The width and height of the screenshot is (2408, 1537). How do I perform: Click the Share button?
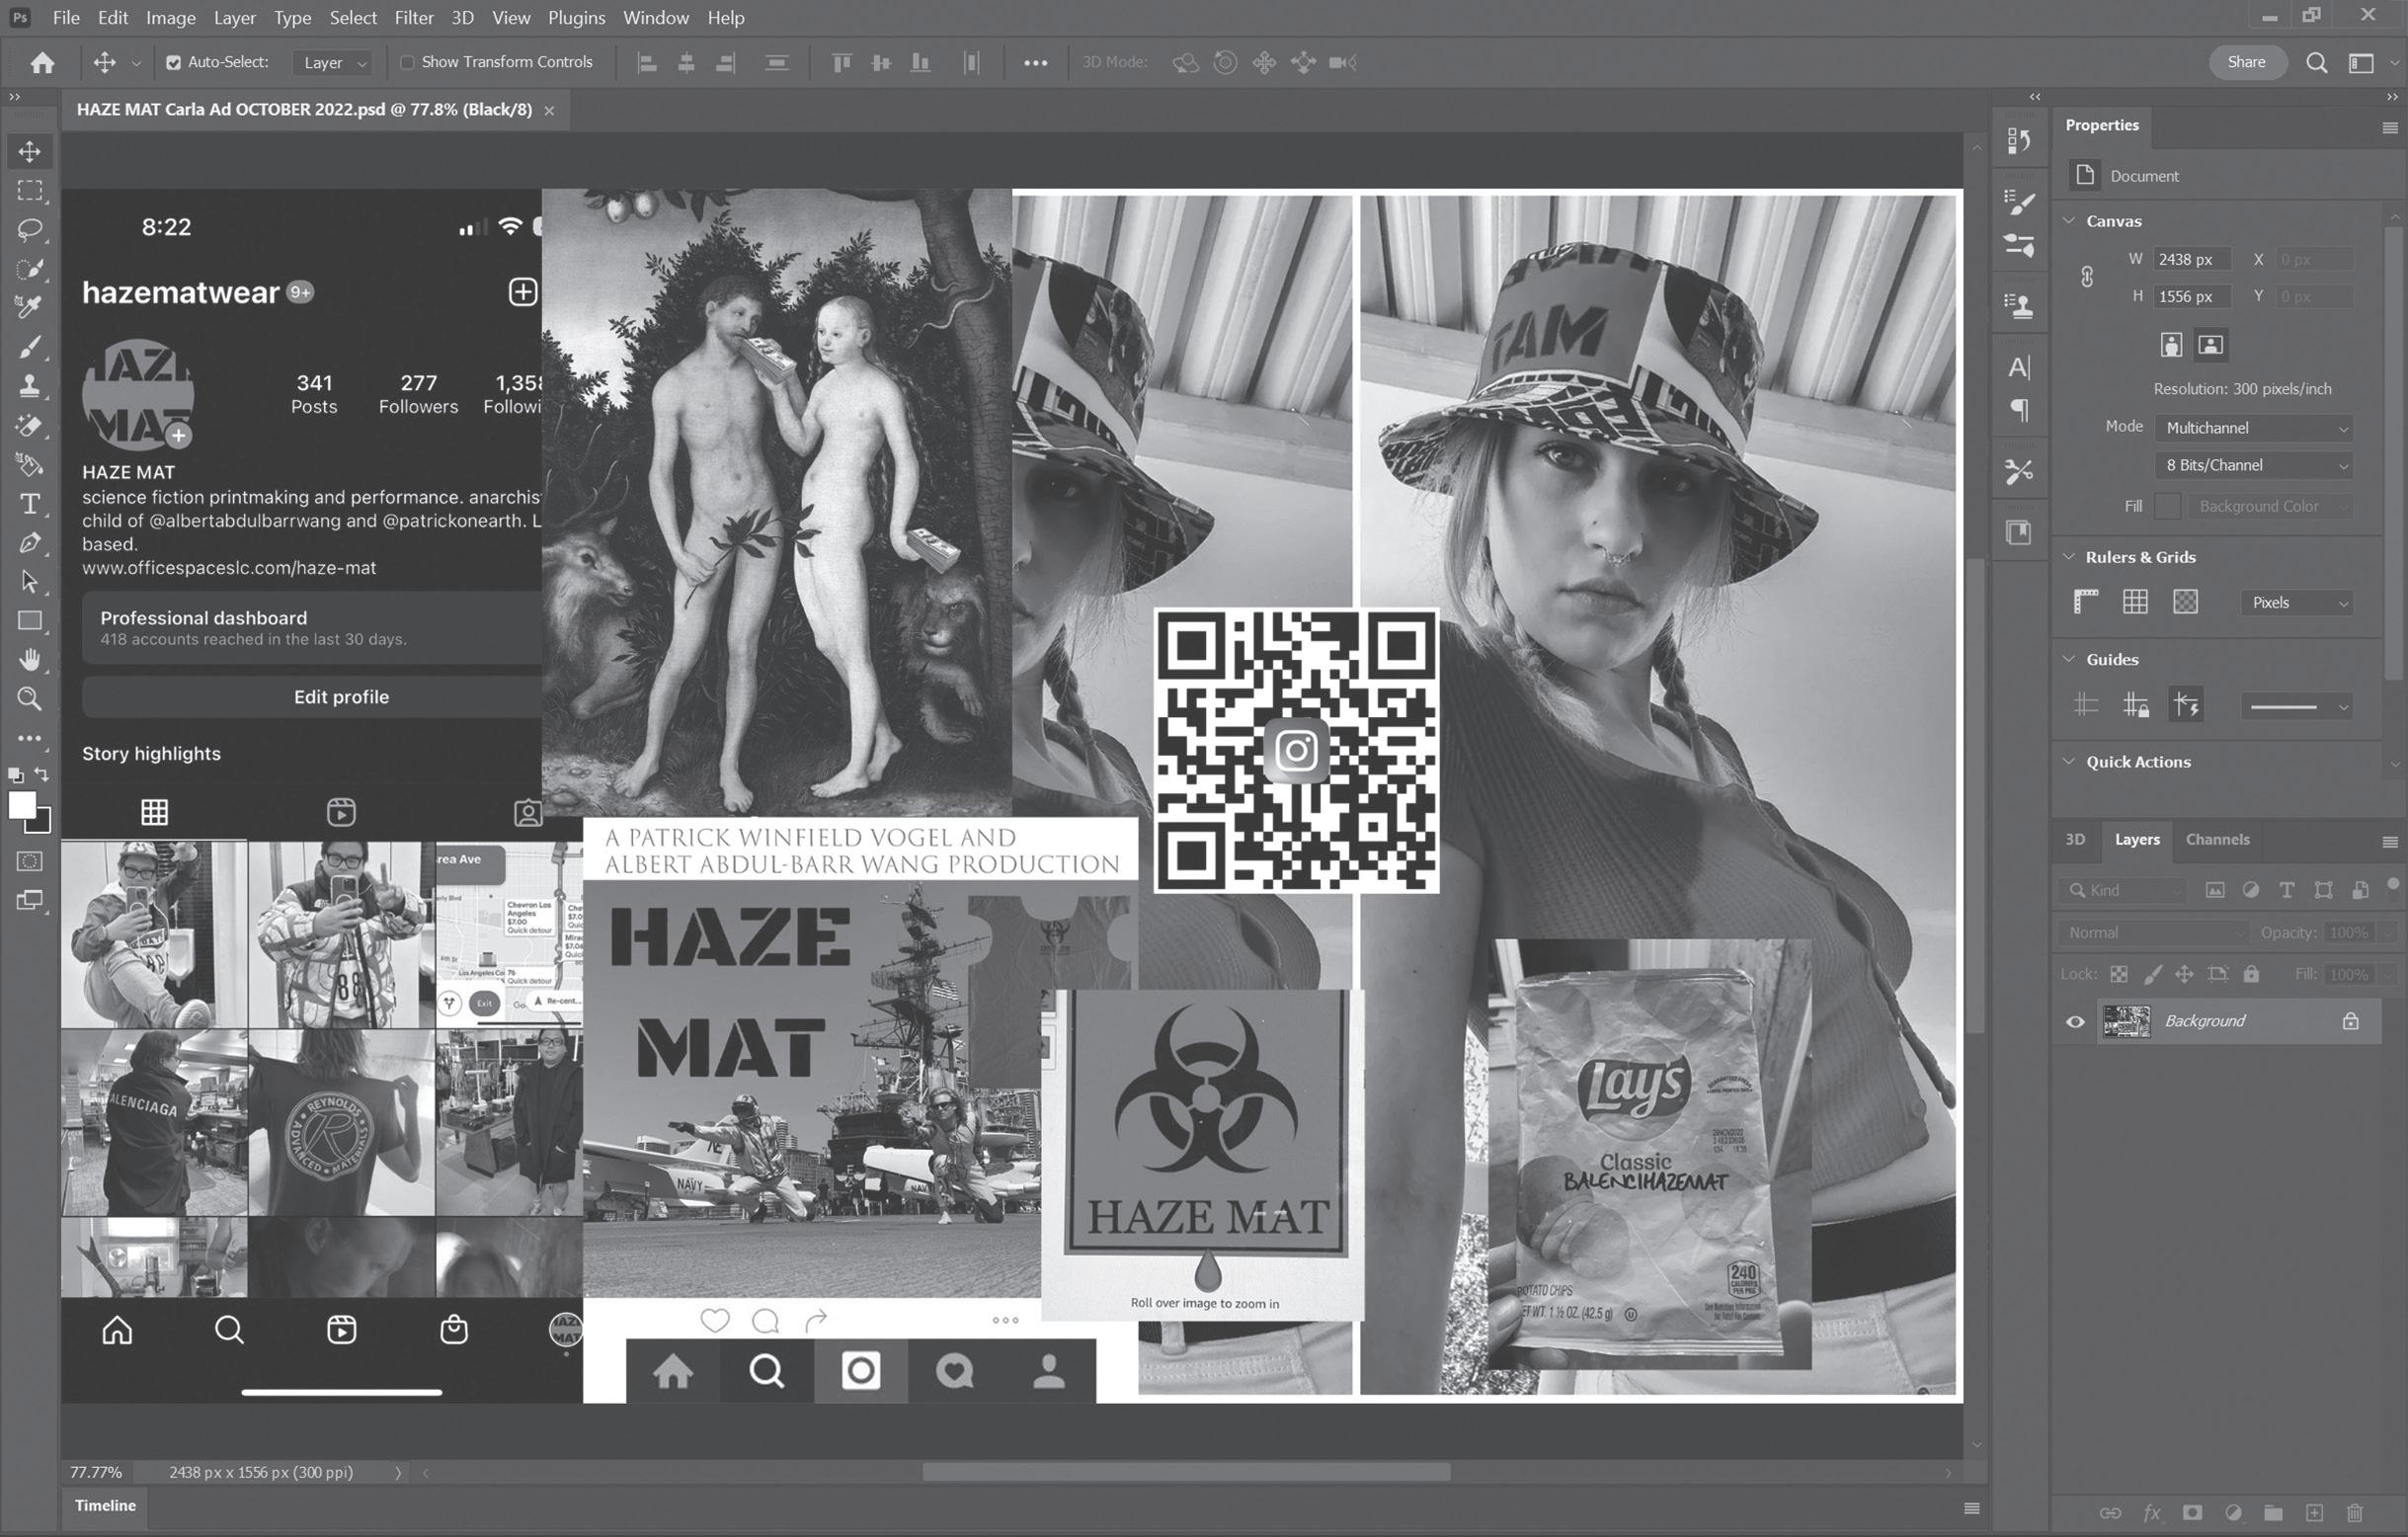click(x=2246, y=62)
